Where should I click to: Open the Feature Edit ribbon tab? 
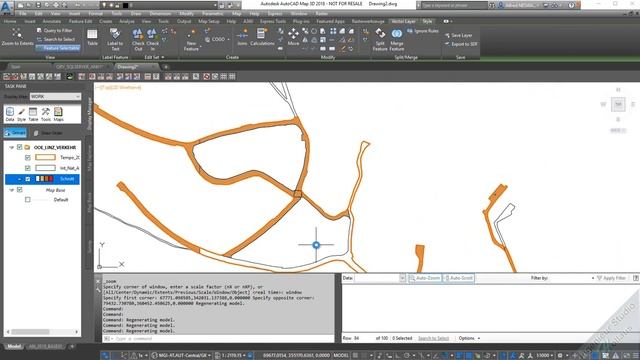(x=80, y=21)
